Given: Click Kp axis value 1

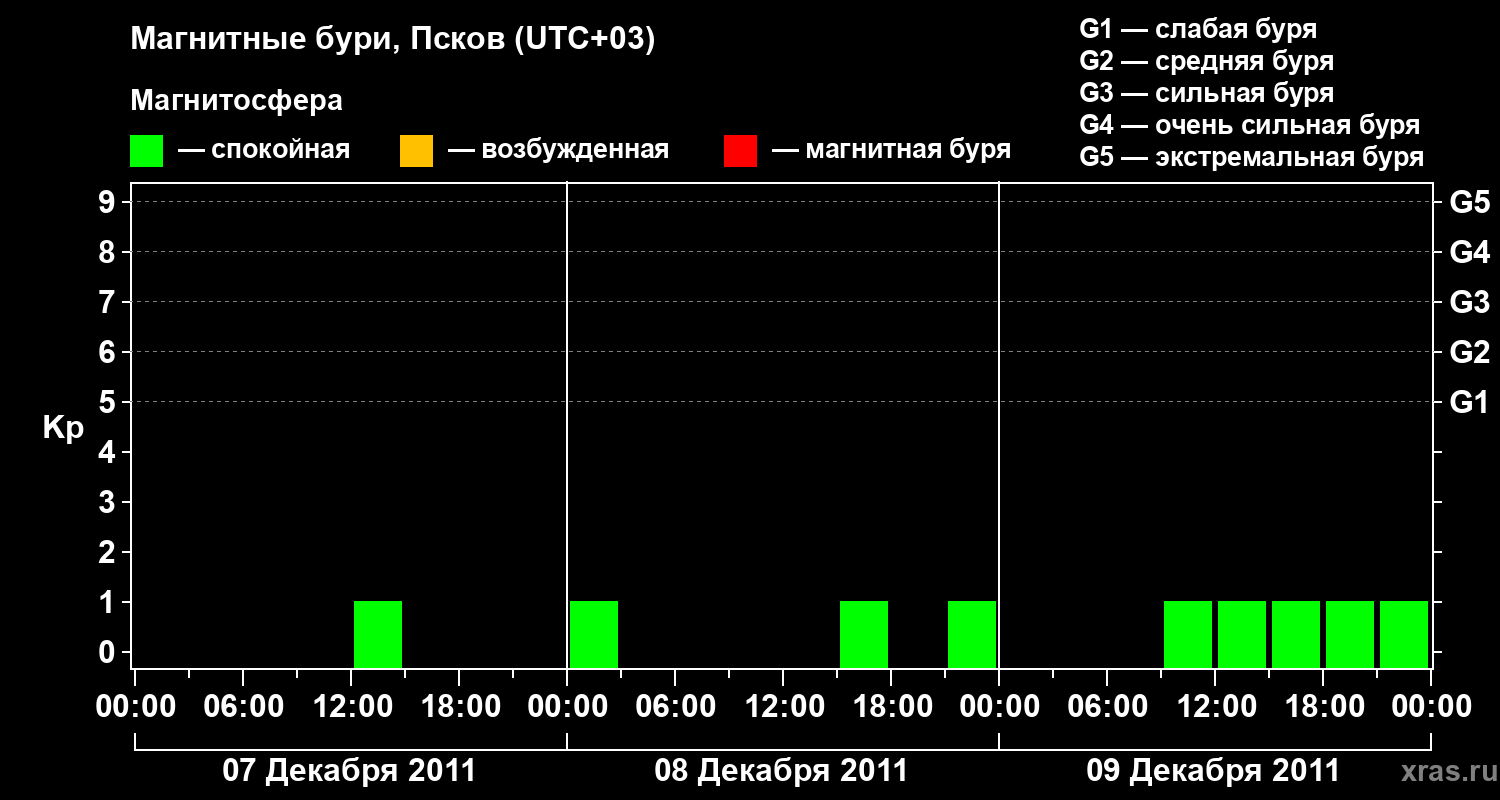Looking at the screenshot, I should point(108,602).
